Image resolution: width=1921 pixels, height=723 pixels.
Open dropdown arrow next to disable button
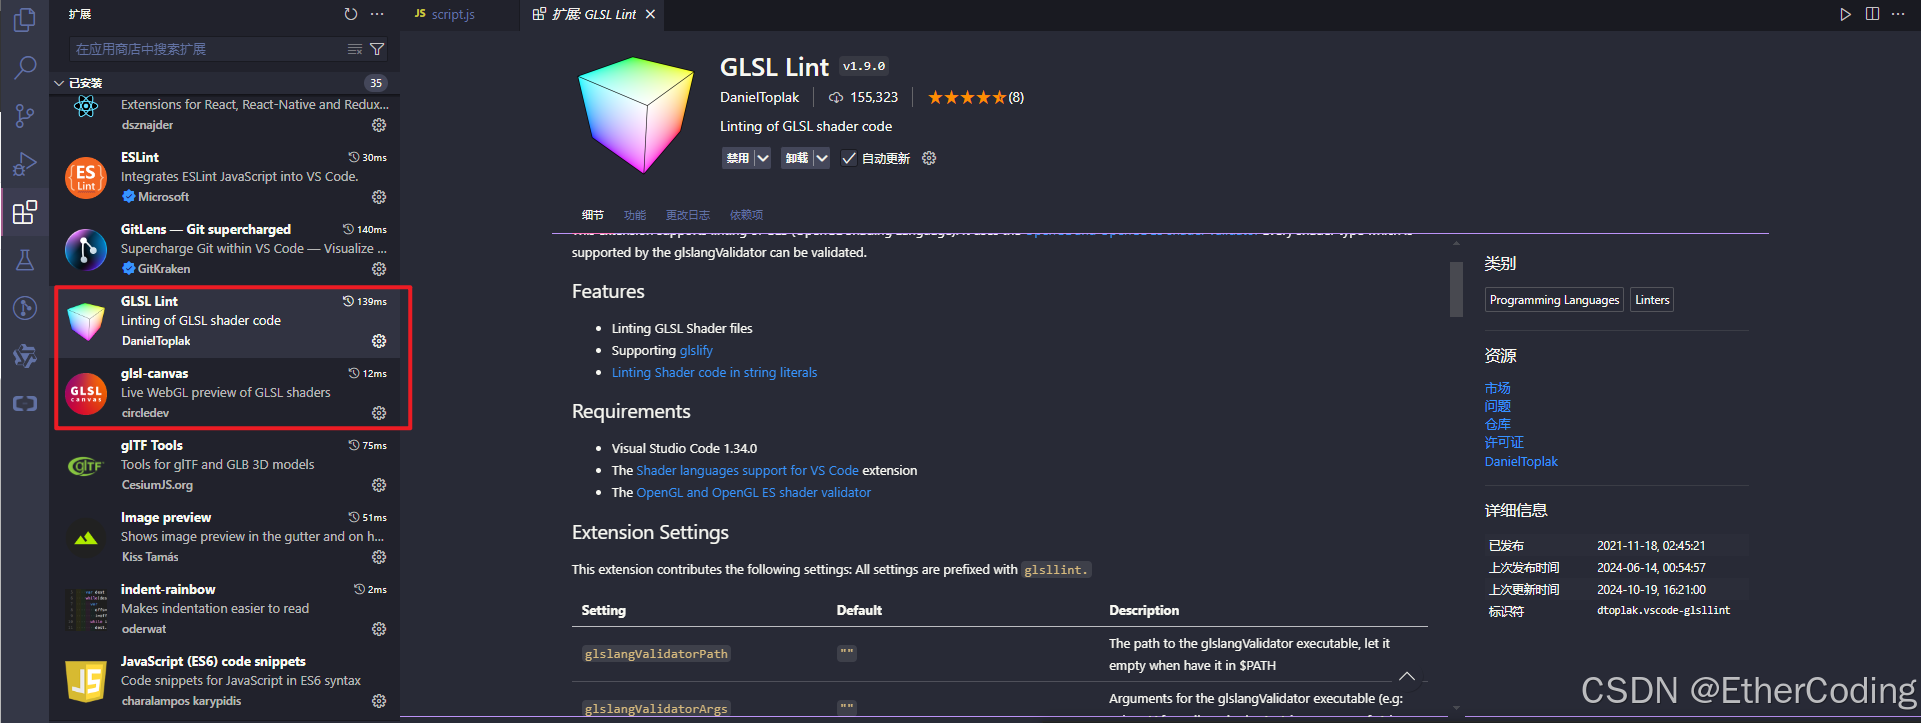click(x=762, y=158)
